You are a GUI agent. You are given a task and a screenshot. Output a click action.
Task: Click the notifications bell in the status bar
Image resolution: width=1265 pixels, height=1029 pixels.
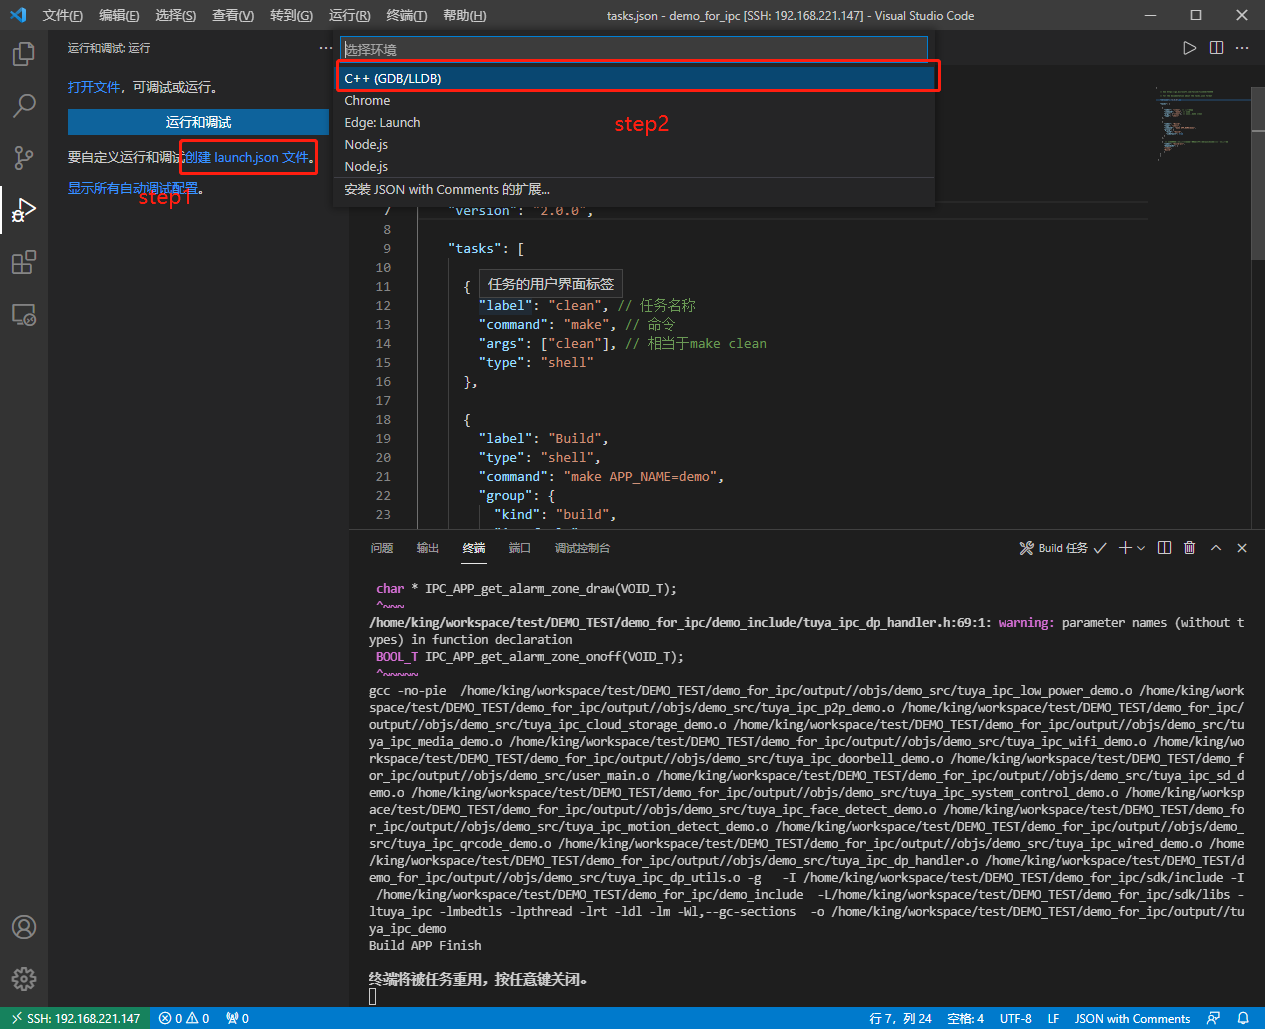tap(1241, 1018)
